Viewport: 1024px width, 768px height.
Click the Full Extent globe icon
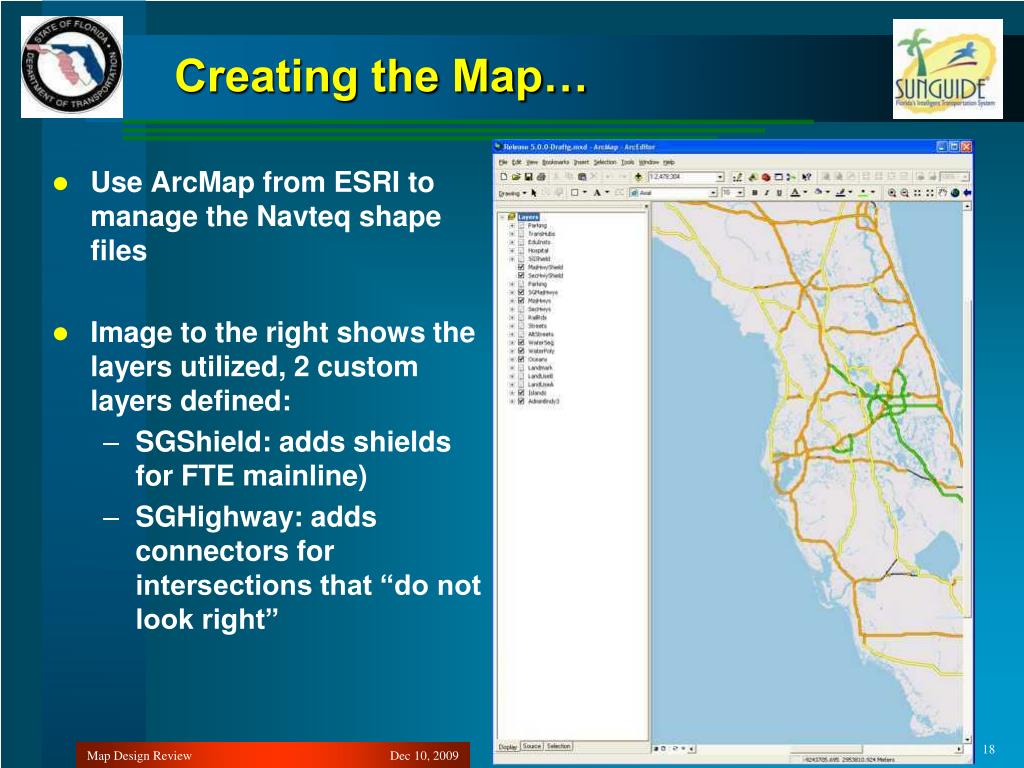click(x=955, y=193)
